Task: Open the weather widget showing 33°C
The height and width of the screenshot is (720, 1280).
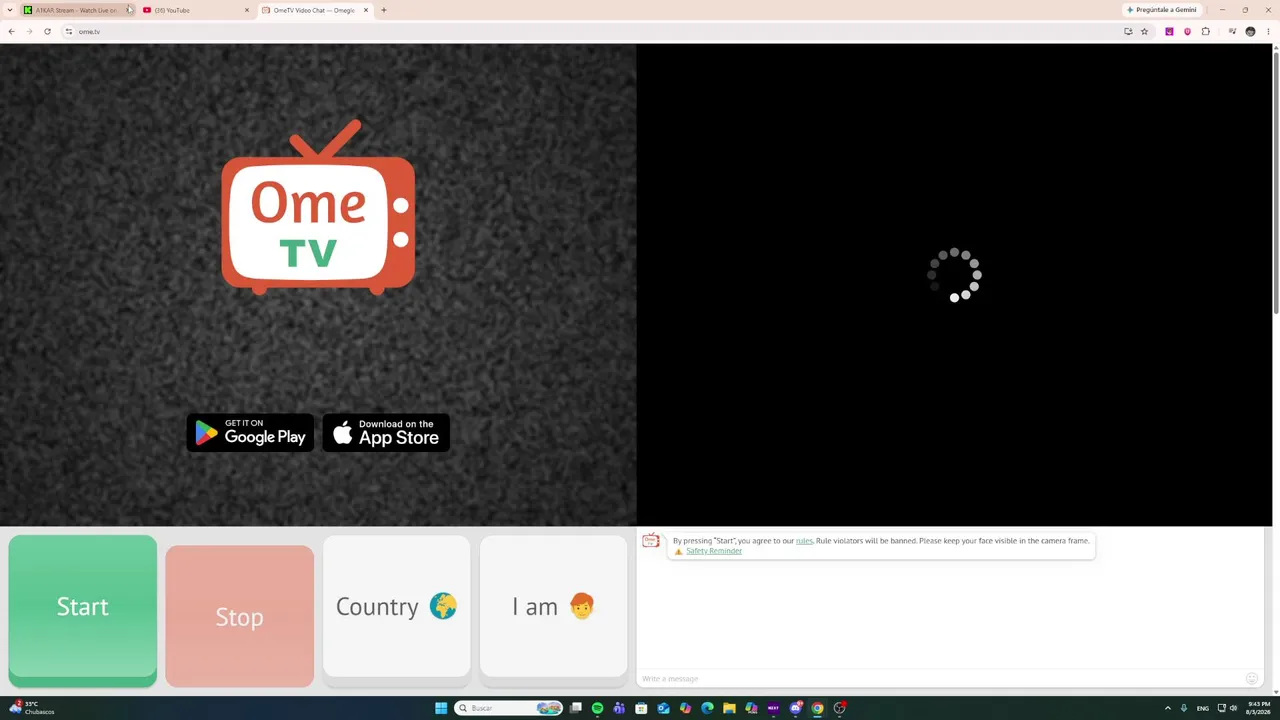Action: [32, 708]
